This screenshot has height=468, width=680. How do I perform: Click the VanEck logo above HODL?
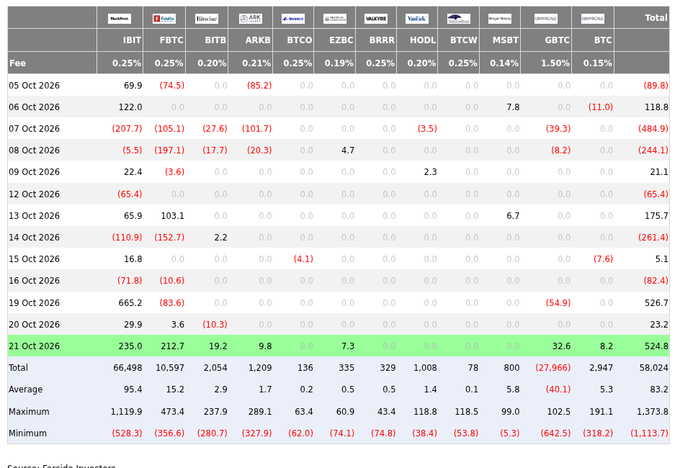[x=417, y=19]
